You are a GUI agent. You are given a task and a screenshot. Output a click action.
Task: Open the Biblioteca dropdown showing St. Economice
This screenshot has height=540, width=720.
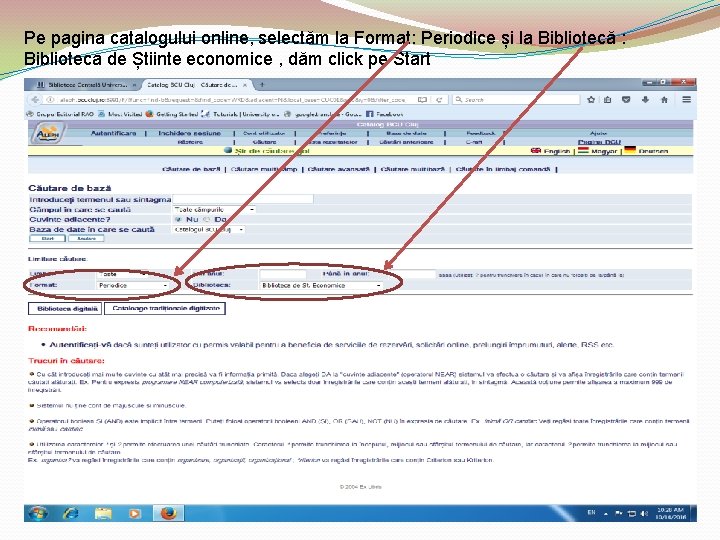pos(321,285)
